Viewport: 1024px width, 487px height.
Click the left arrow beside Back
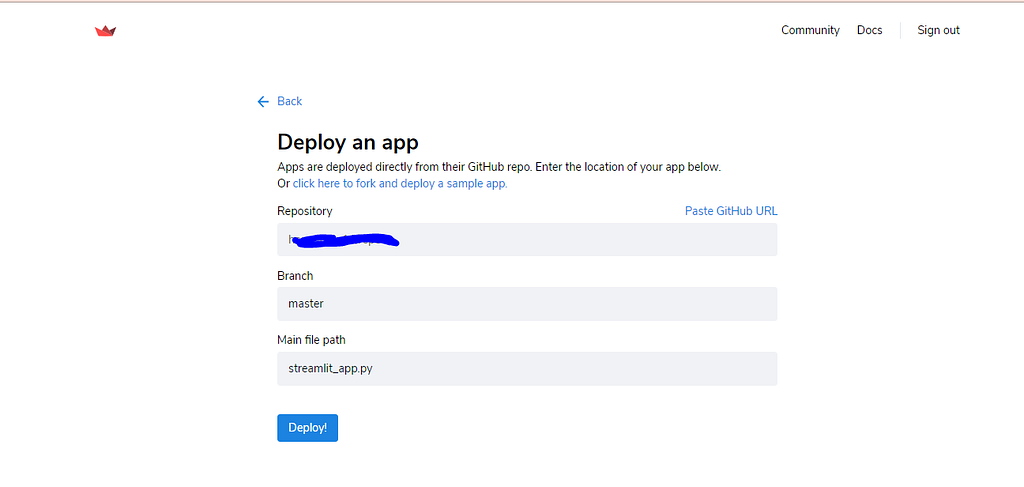263,101
